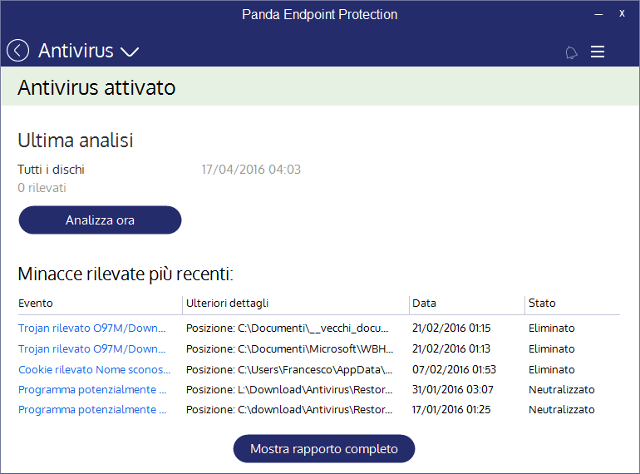Click Neutralizzato status of 17/01/2016 row
This screenshot has width=640, height=474.
[x=561, y=409]
